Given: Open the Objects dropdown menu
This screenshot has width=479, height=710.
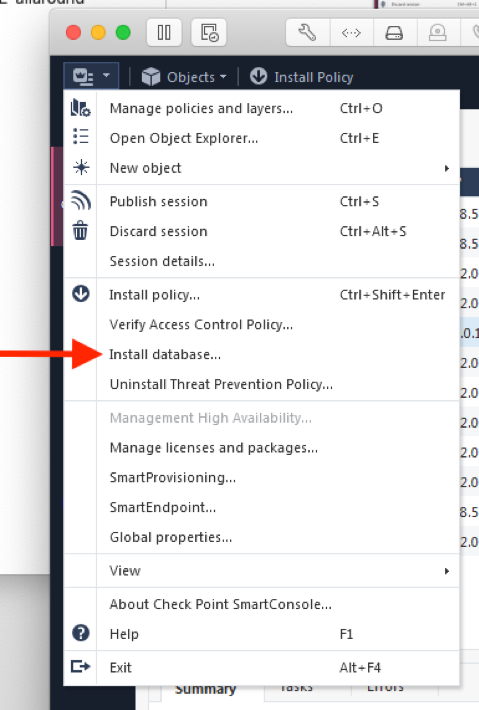Looking at the screenshot, I should (184, 77).
